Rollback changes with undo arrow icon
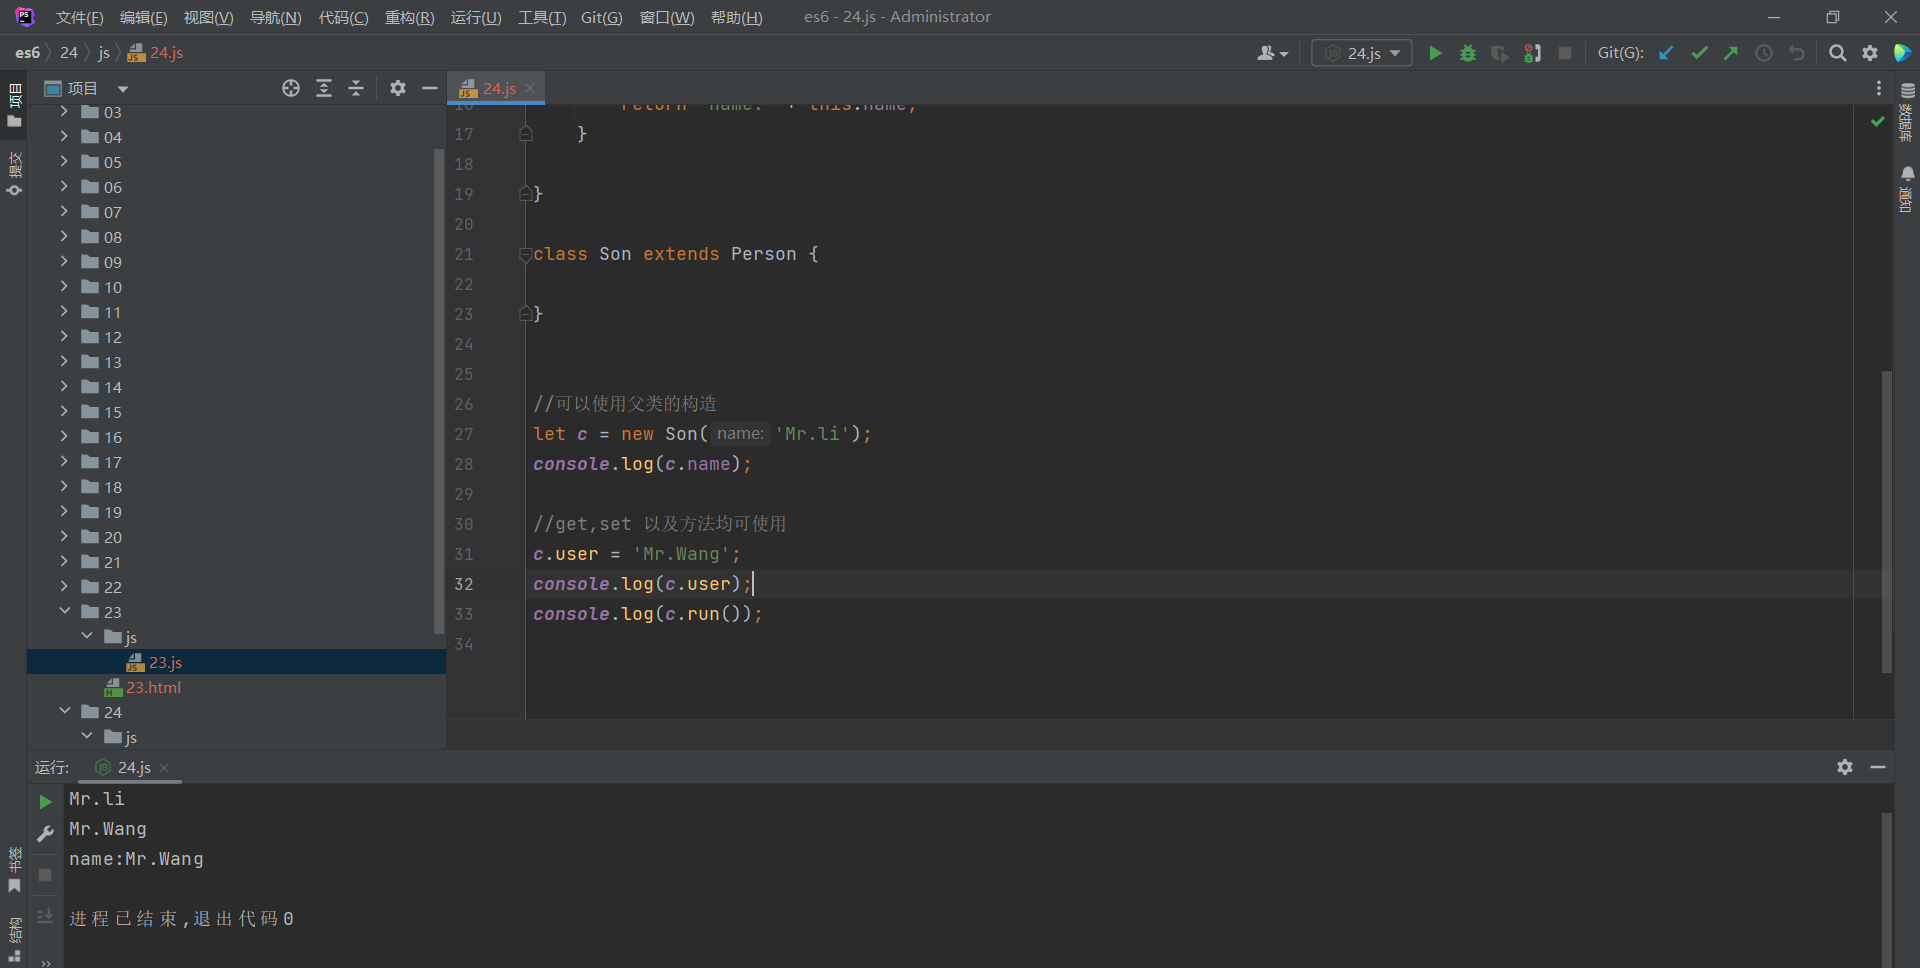1920x968 pixels. [x=1797, y=53]
